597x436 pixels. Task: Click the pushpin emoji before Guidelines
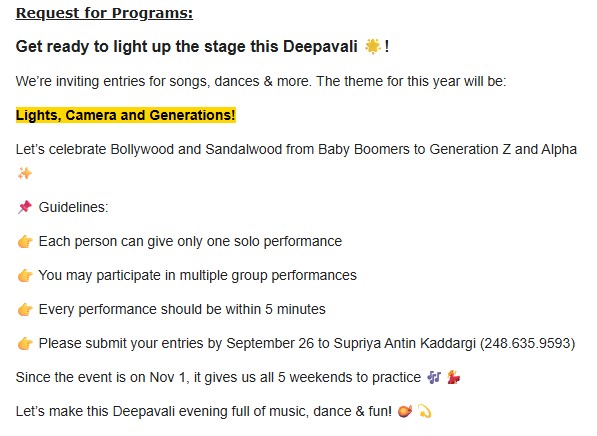click(25, 207)
